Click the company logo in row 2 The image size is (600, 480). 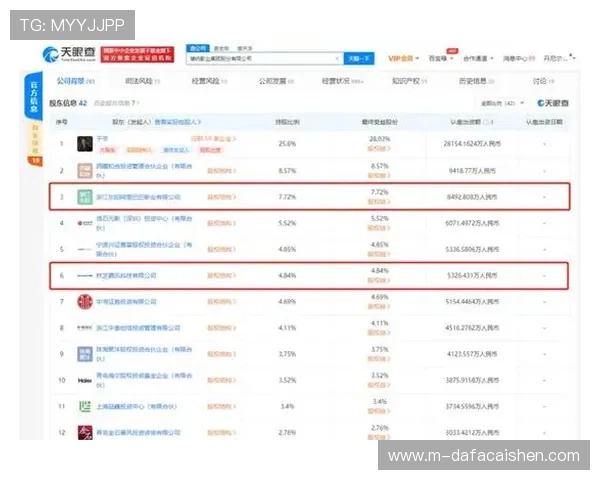point(85,171)
